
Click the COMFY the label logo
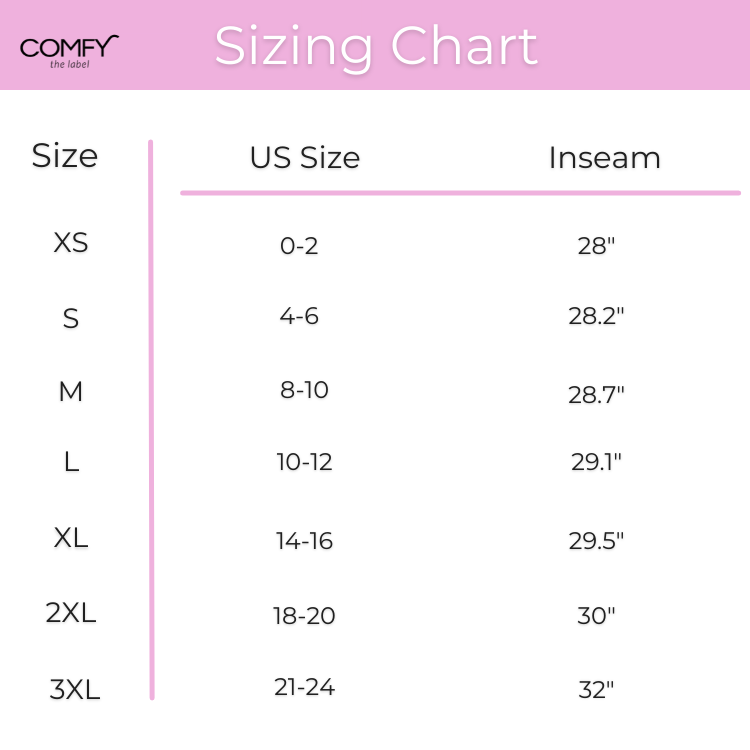[69, 51]
